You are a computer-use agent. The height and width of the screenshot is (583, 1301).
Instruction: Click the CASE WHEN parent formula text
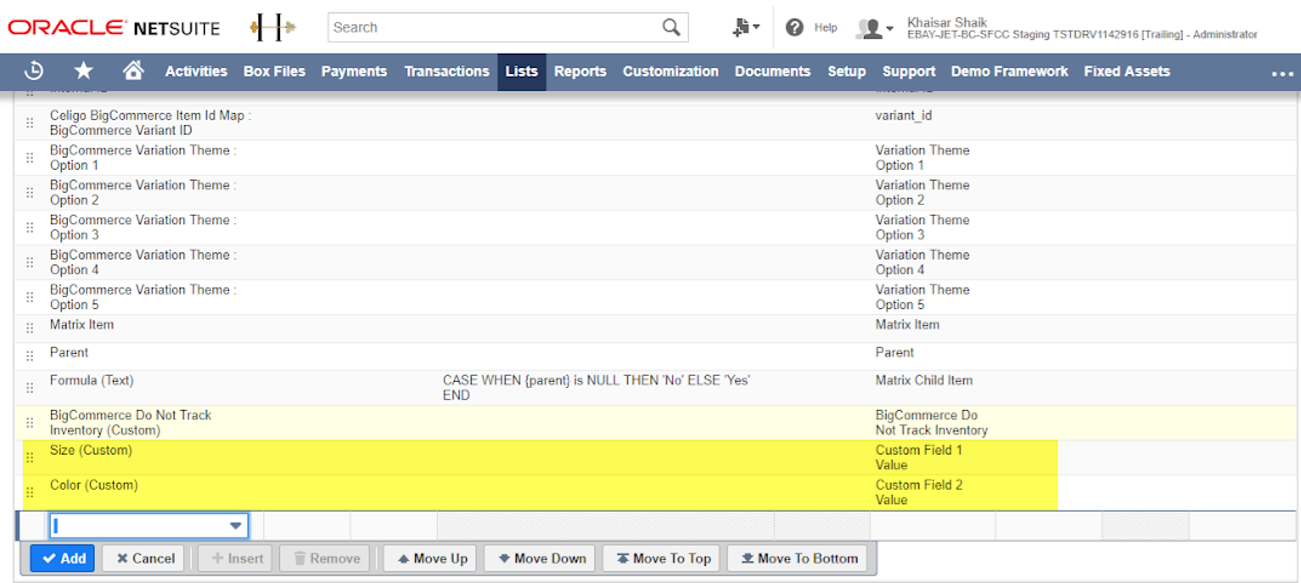coord(597,388)
